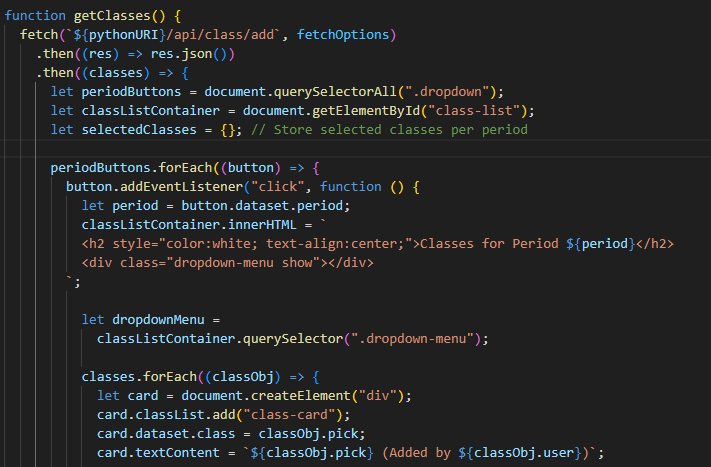The height and width of the screenshot is (467, 711).
Task: Click document.createElement call
Action: (266, 396)
